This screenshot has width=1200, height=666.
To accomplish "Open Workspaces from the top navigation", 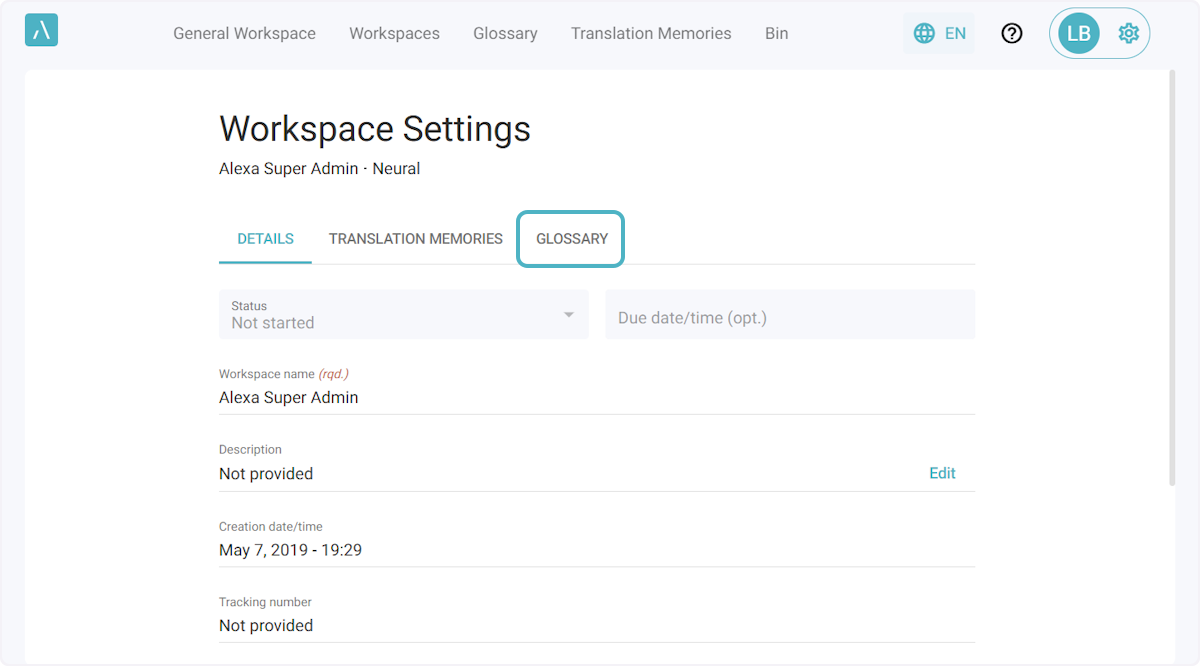I will point(394,33).
